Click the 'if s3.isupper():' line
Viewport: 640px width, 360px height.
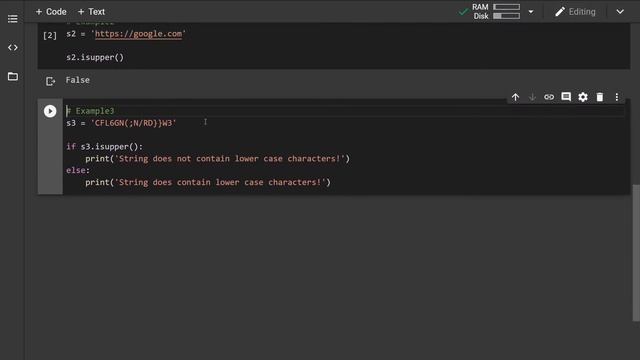(x=104, y=147)
